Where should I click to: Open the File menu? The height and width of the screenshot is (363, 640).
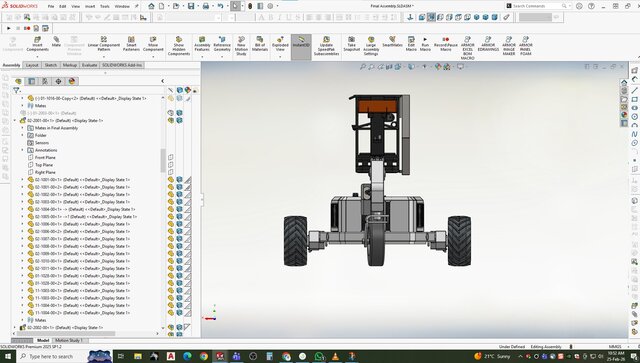click(51, 7)
